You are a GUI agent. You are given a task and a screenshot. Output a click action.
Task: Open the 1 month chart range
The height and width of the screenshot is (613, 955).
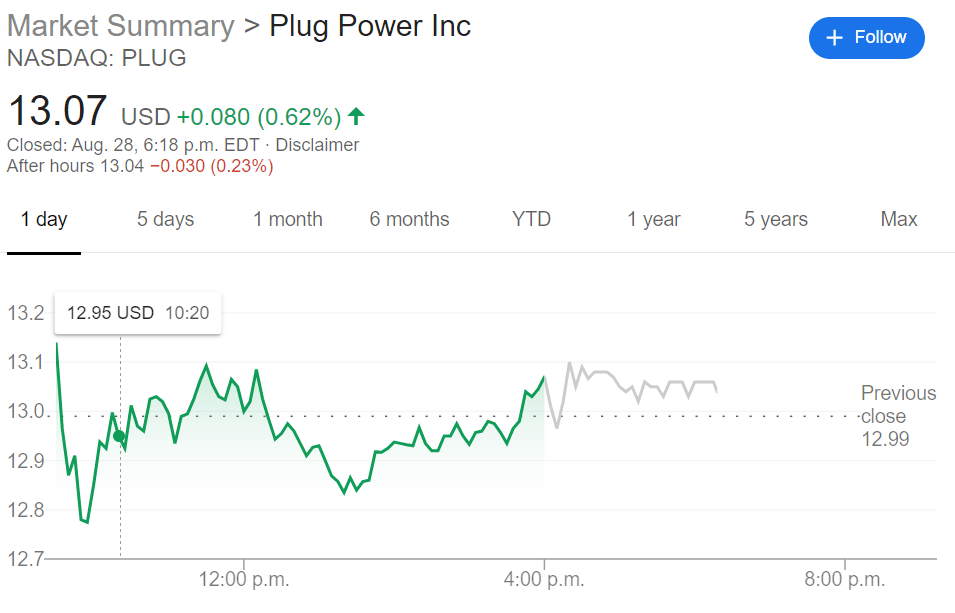coord(288,220)
